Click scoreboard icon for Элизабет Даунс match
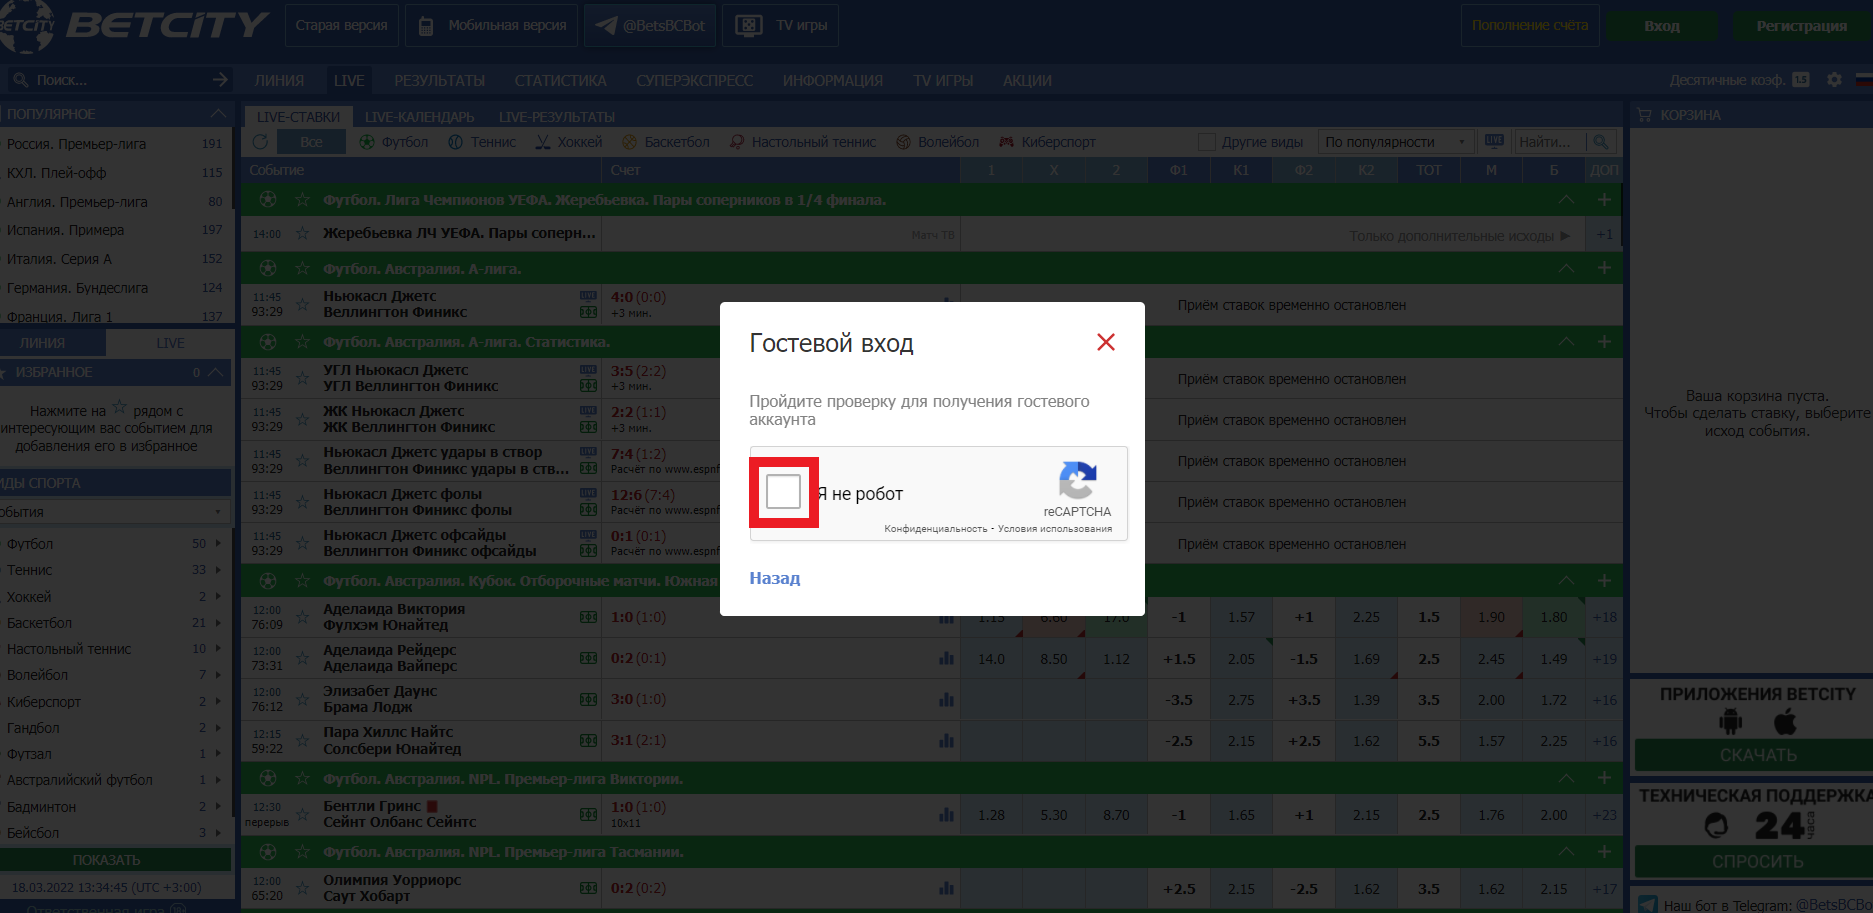 (589, 700)
